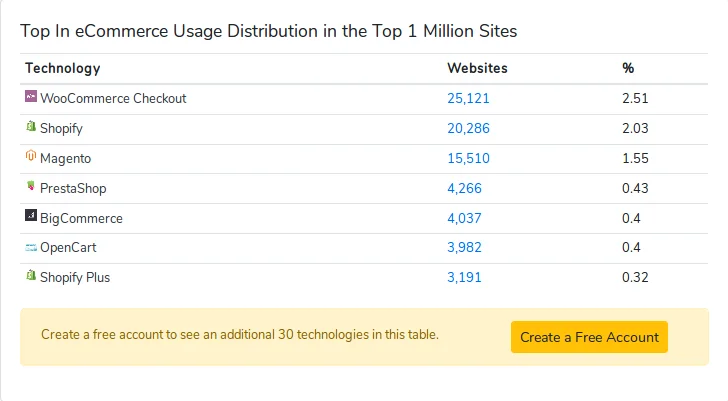Click the Shopify bag icon
Viewport: 728px width, 401px height.
[31, 127]
